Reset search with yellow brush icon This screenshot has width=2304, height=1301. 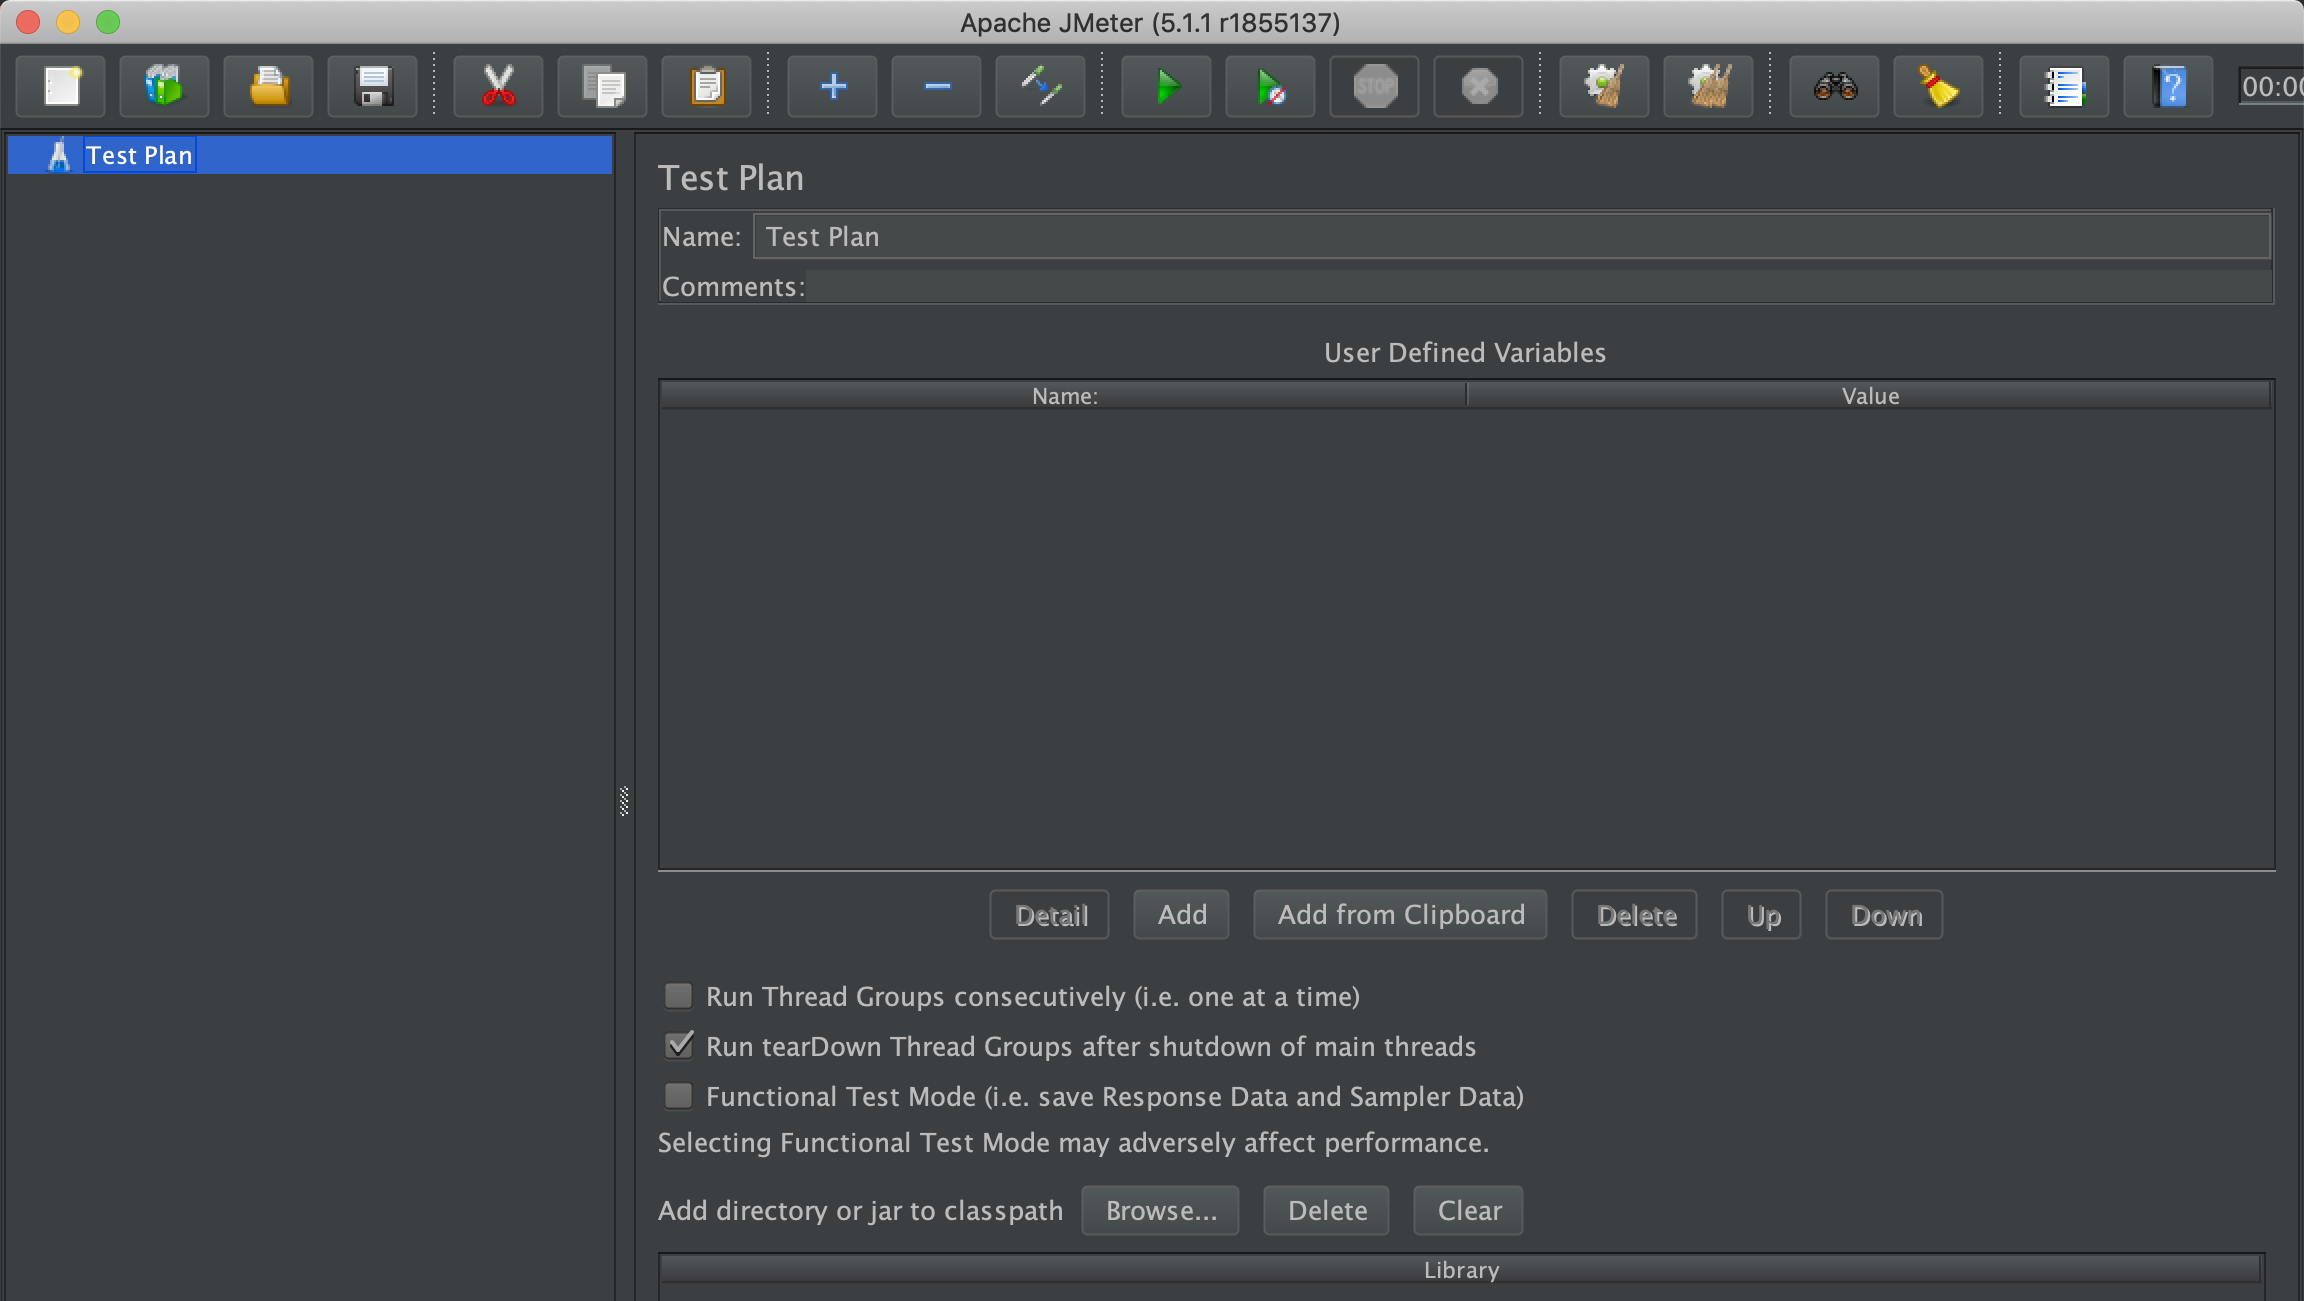1938,87
